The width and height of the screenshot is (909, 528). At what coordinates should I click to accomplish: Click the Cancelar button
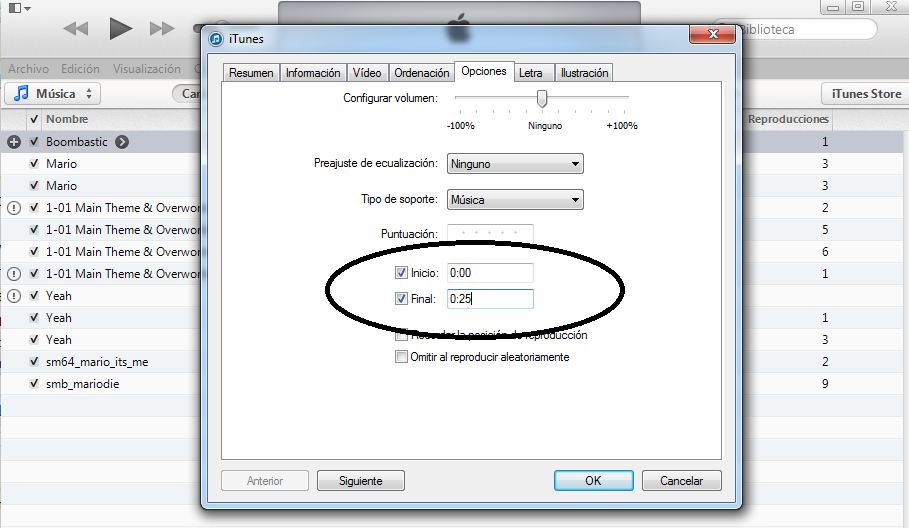click(681, 480)
